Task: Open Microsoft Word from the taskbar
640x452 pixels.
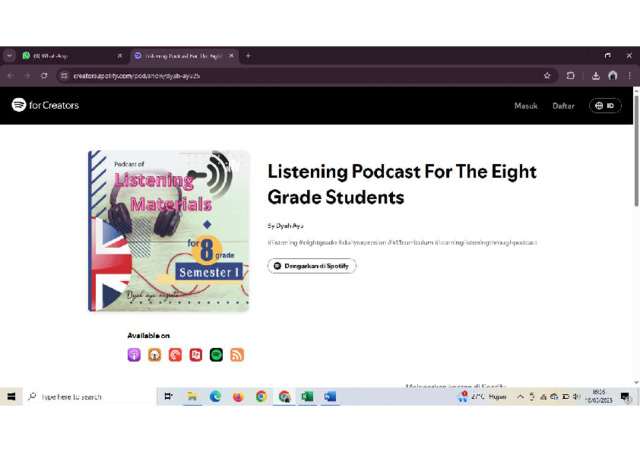Action: pos(330,397)
